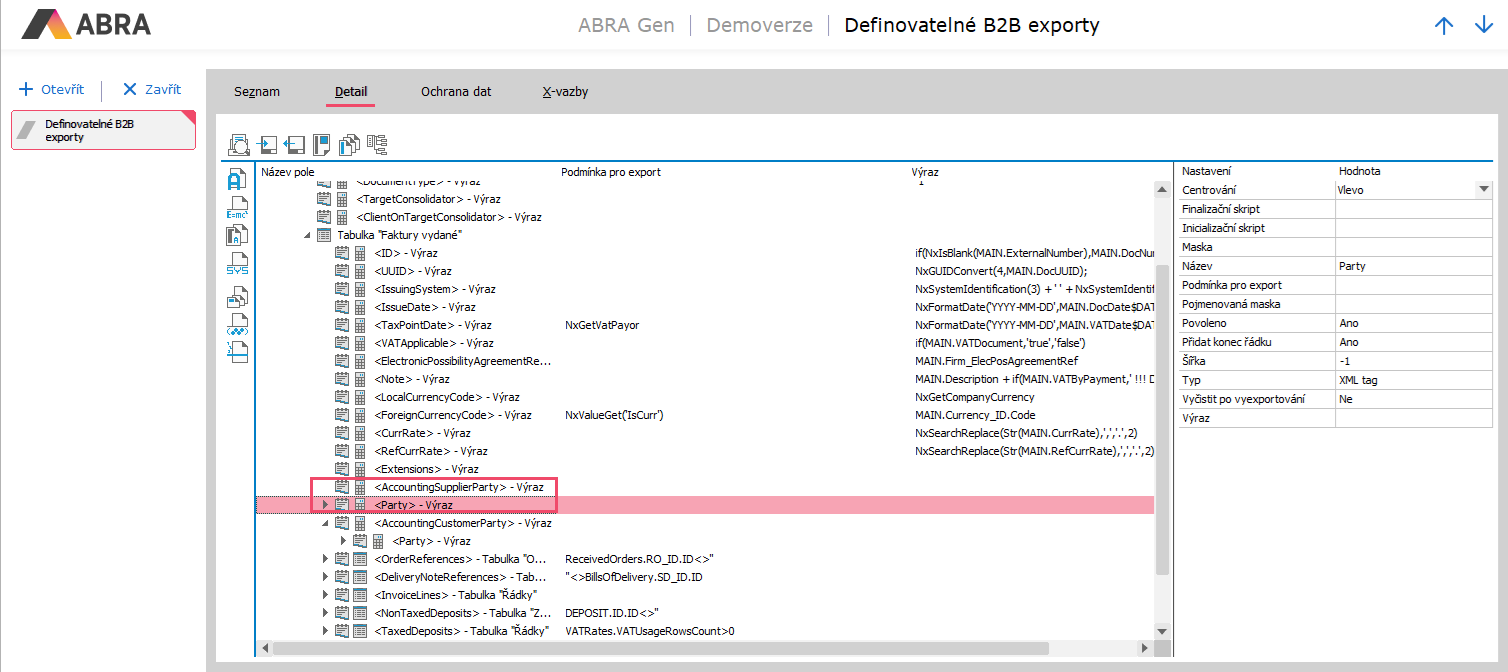Click the left-arrow export icon in the toolbar

294,145
